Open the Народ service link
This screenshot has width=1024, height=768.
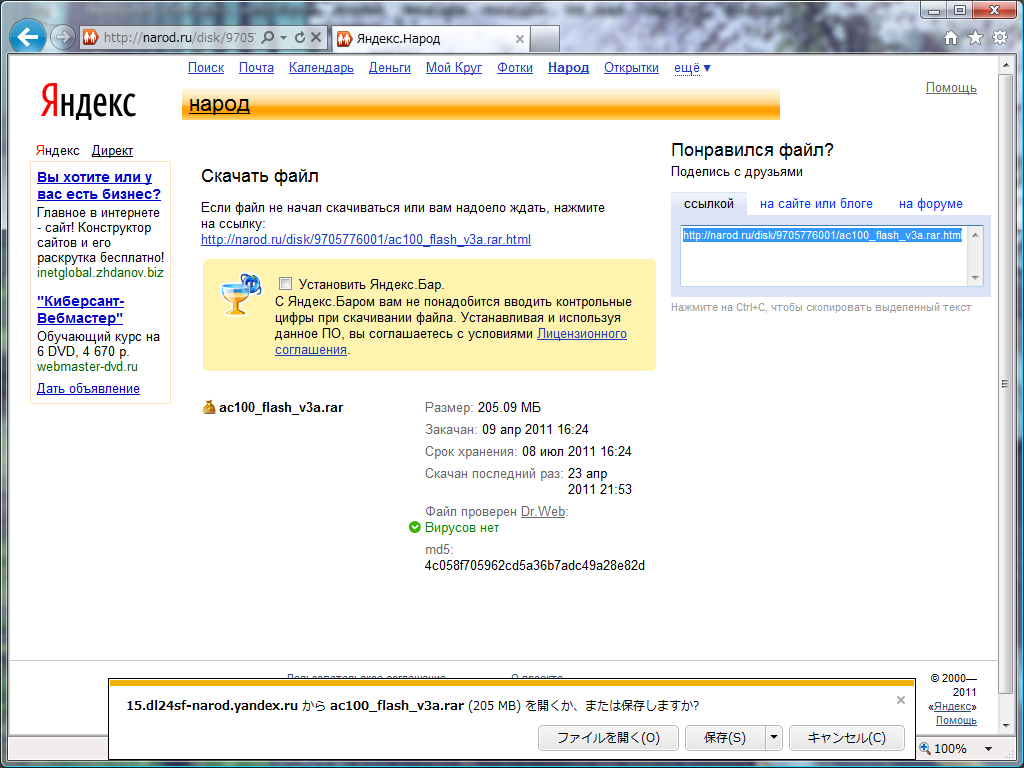pyautogui.click(x=568, y=68)
